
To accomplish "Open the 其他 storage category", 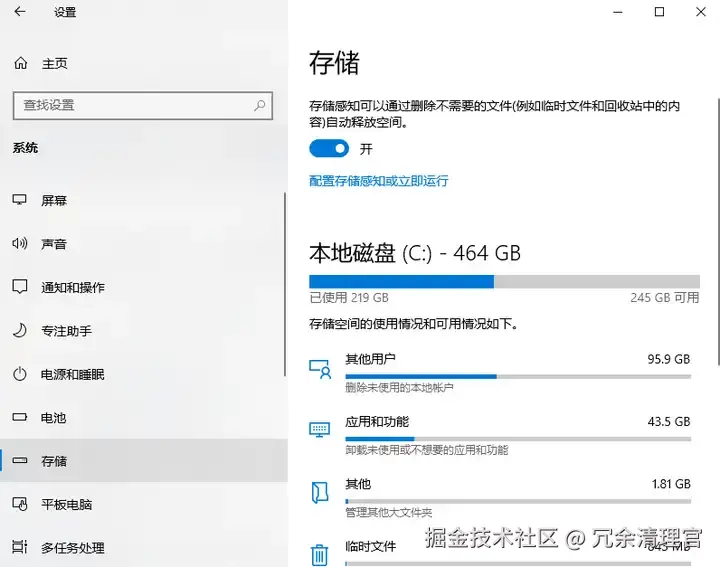I will pos(500,498).
